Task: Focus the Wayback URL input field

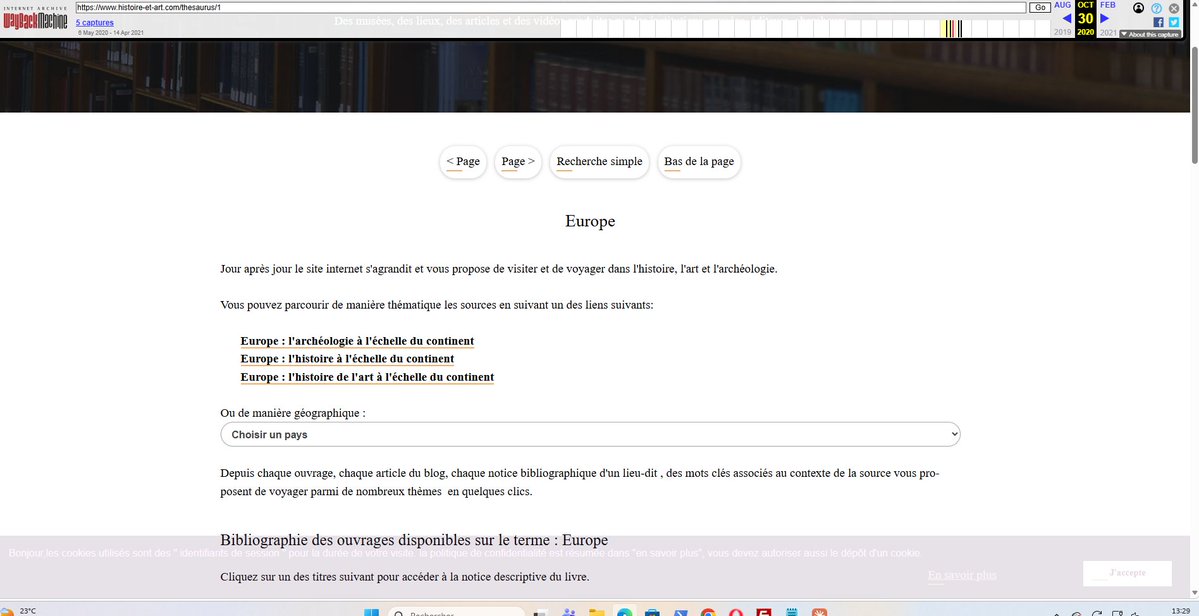Action: (551, 8)
